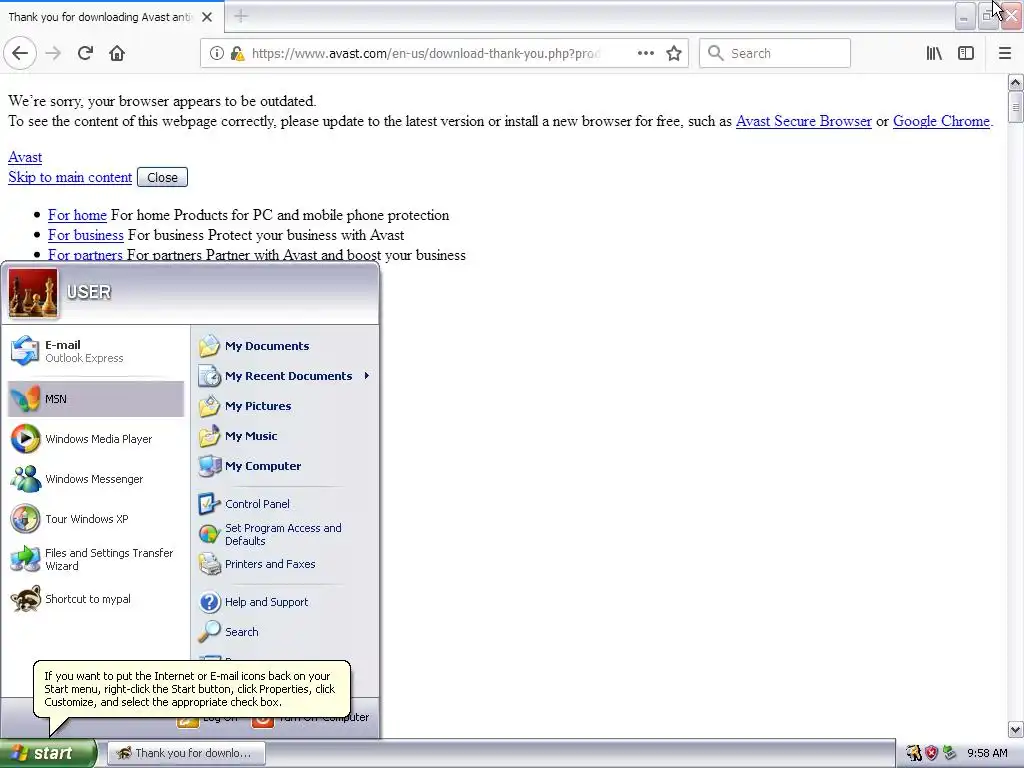Click Skip to main content link

pos(70,178)
